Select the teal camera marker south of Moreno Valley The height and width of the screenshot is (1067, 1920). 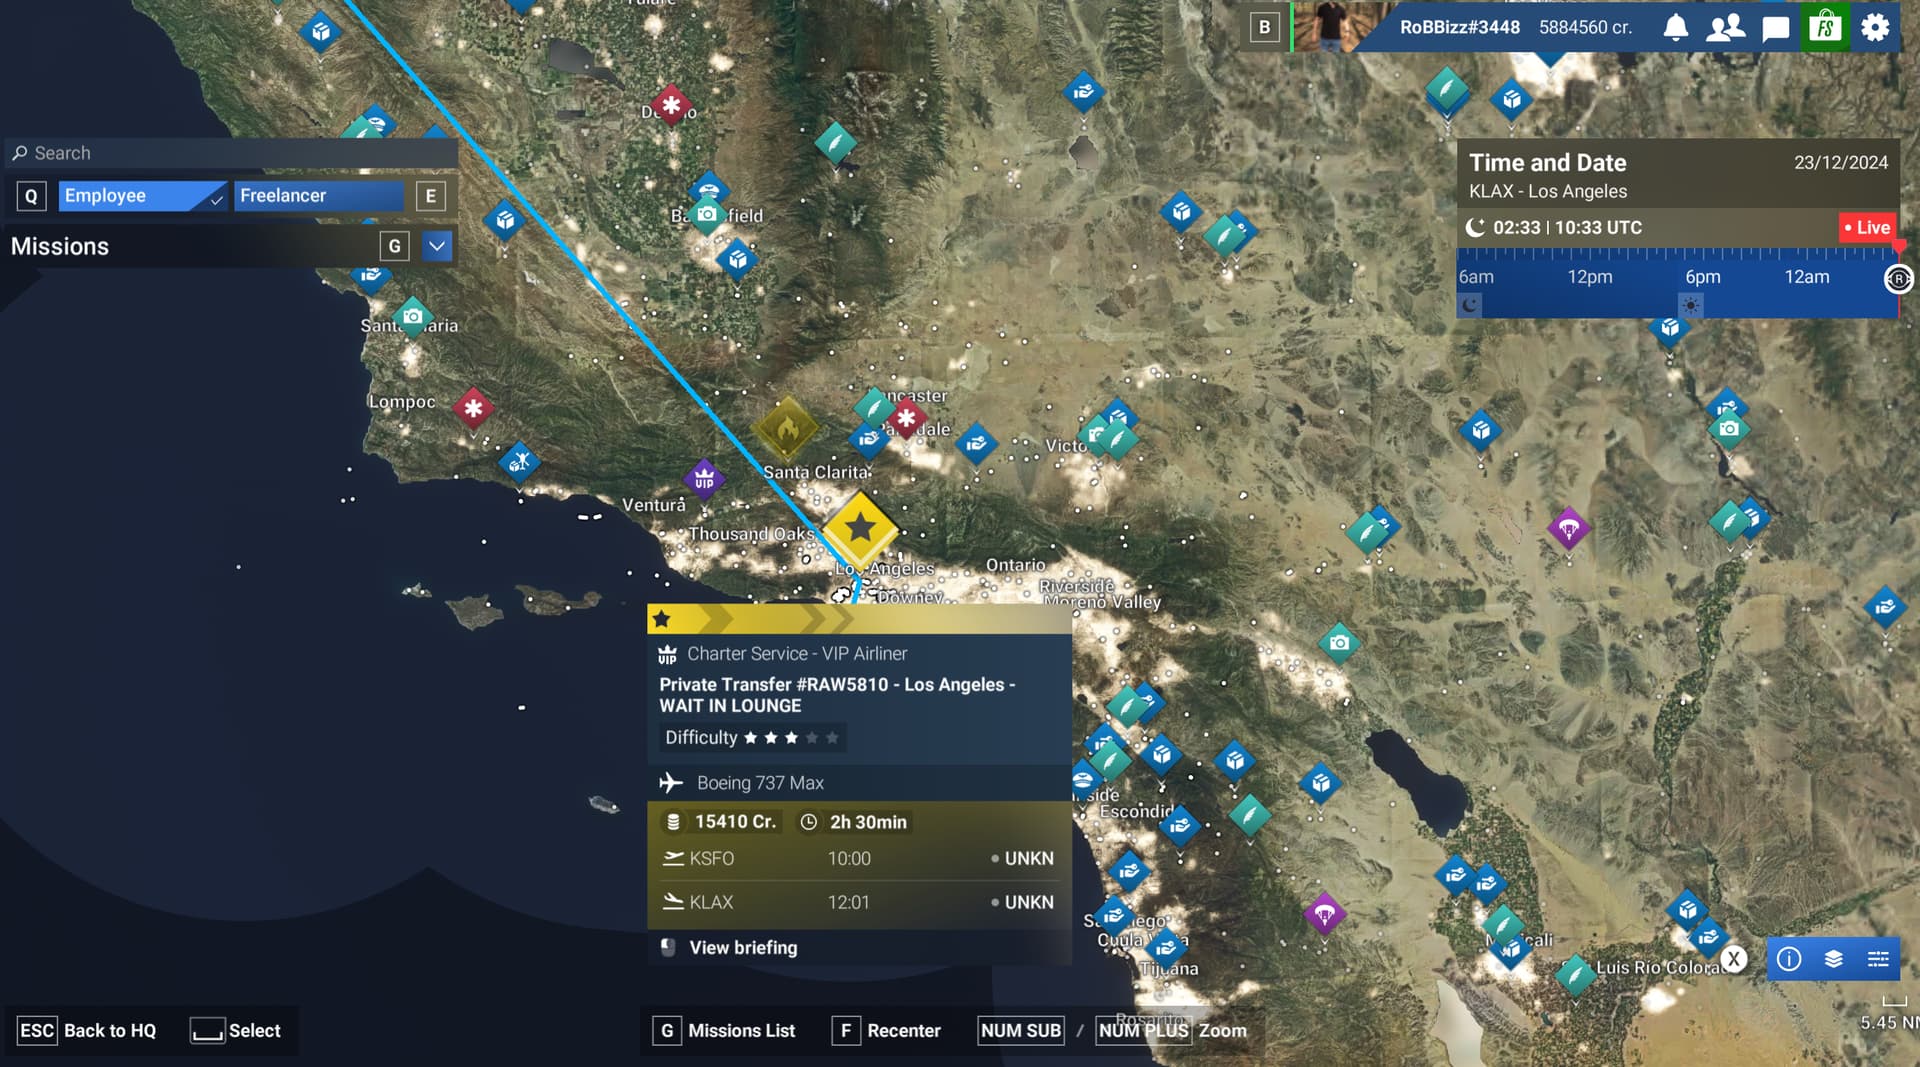[1338, 643]
